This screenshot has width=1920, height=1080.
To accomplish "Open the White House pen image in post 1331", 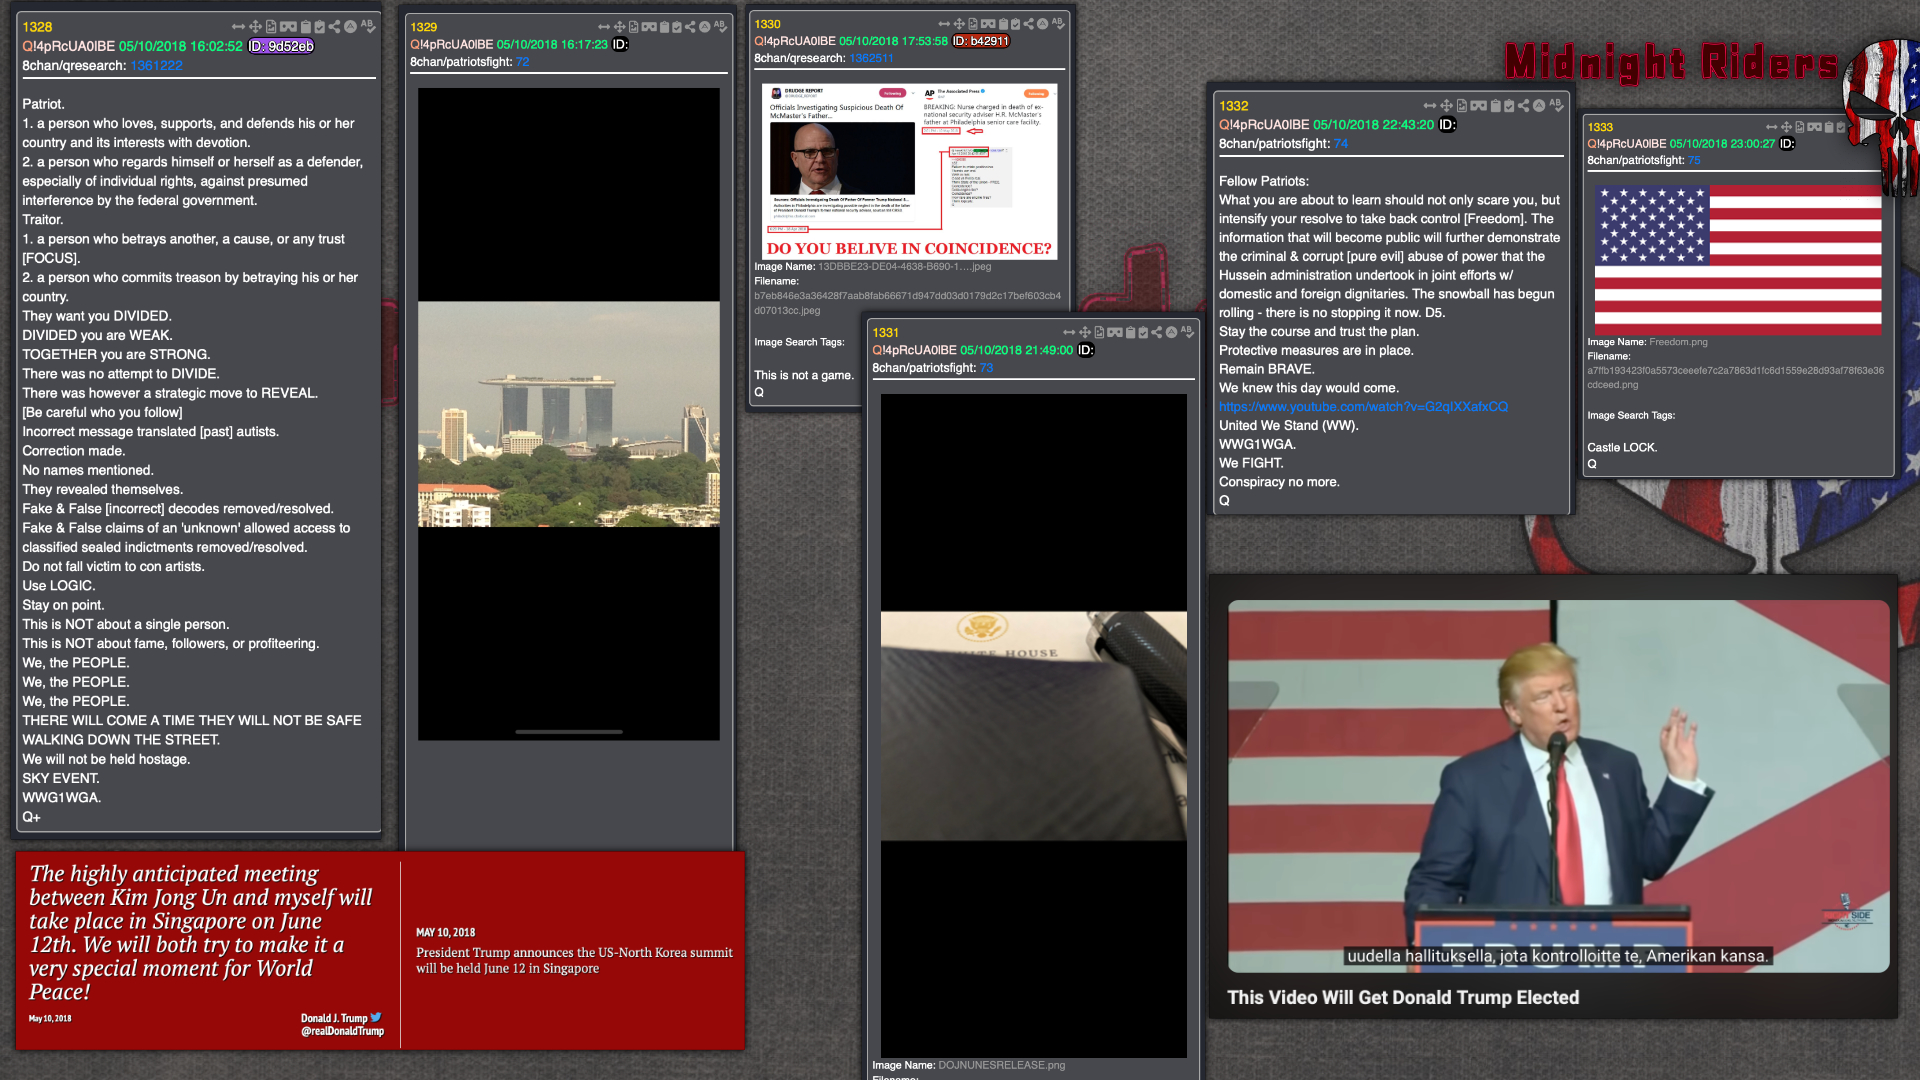I will (x=1034, y=725).
